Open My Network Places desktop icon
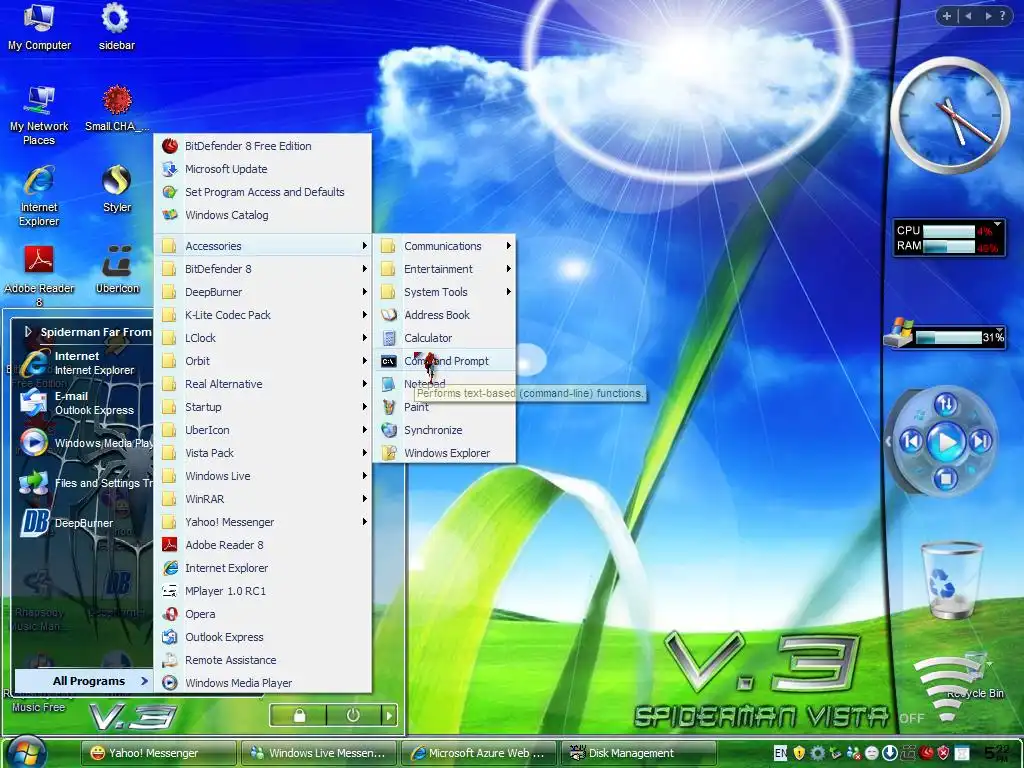 (39, 115)
